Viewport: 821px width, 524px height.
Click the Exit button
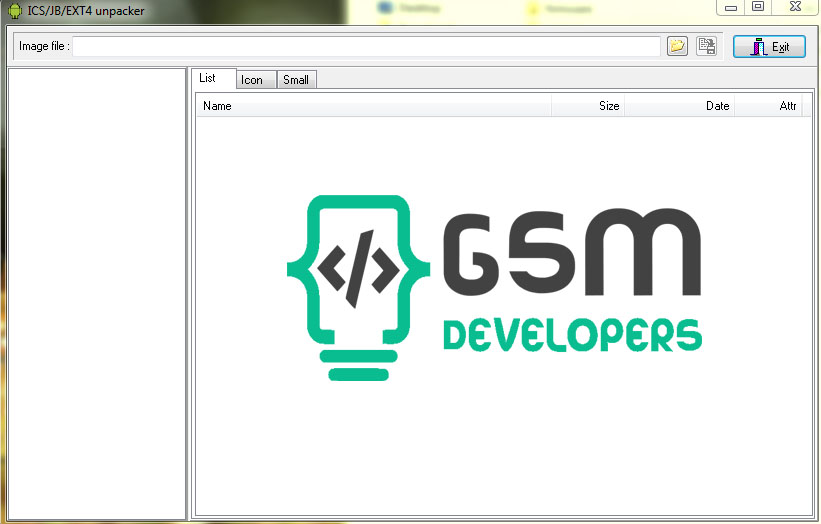click(x=769, y=47)
